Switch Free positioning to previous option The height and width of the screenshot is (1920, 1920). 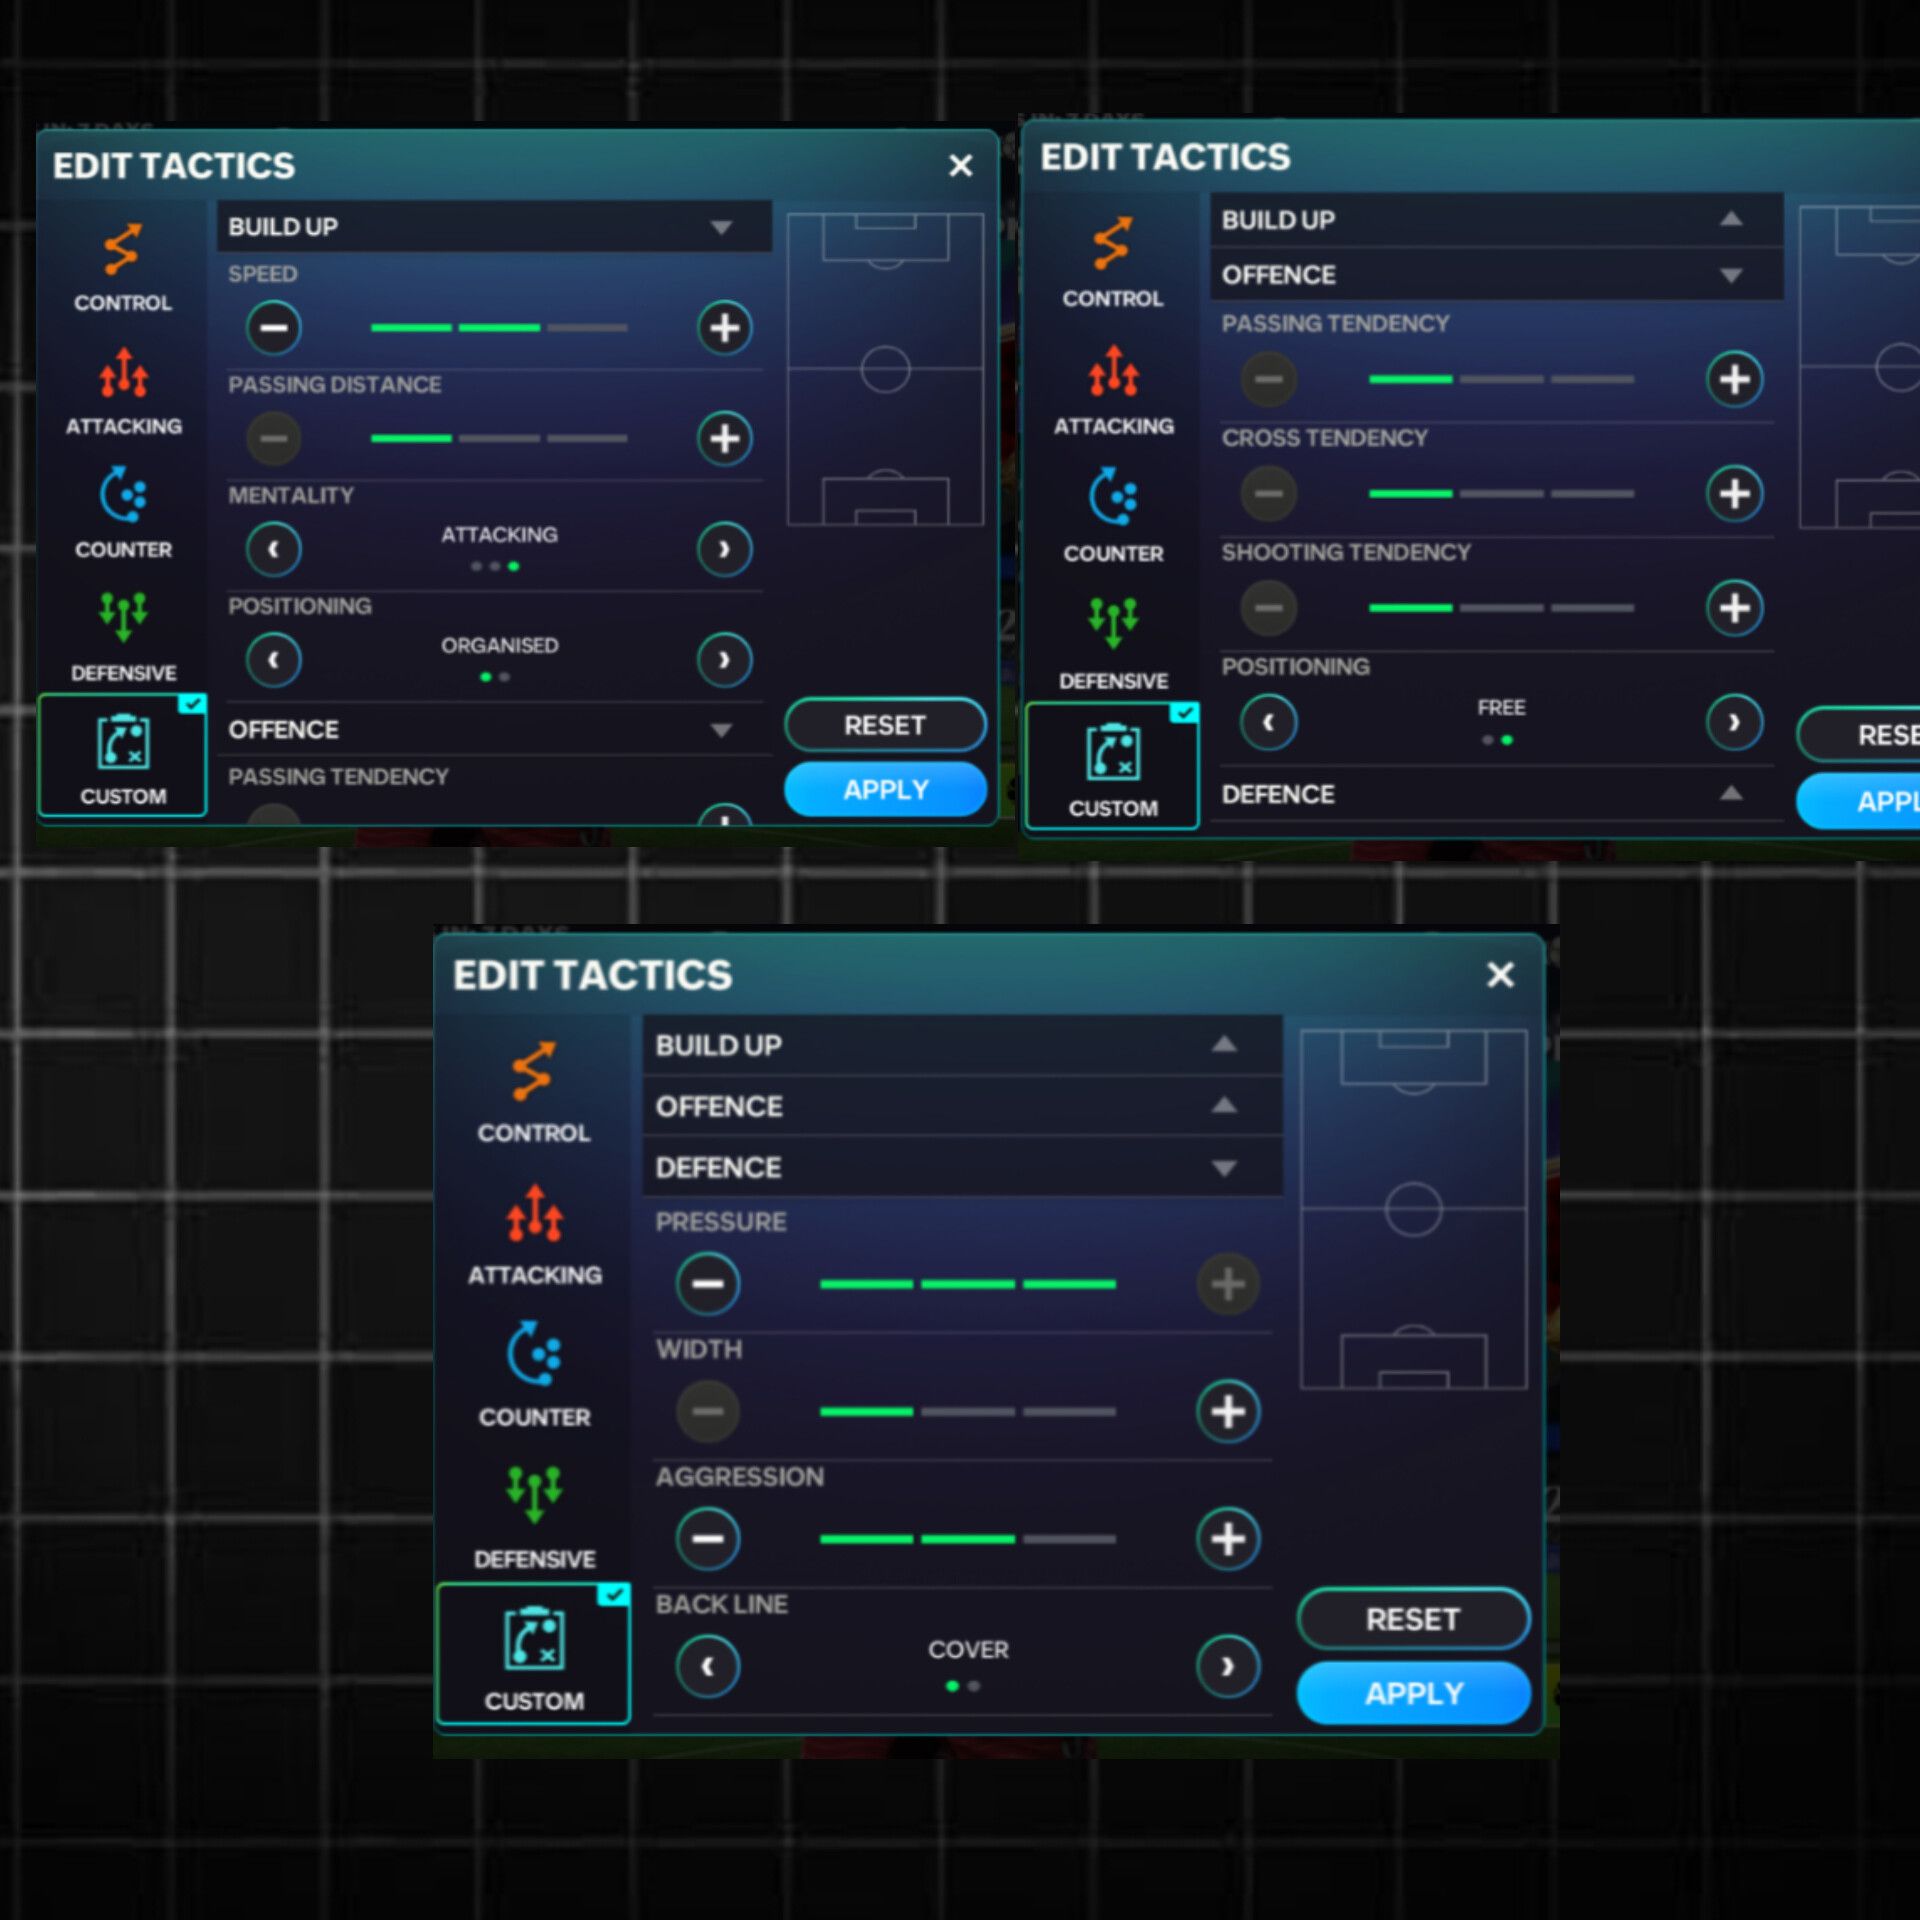1268,722
